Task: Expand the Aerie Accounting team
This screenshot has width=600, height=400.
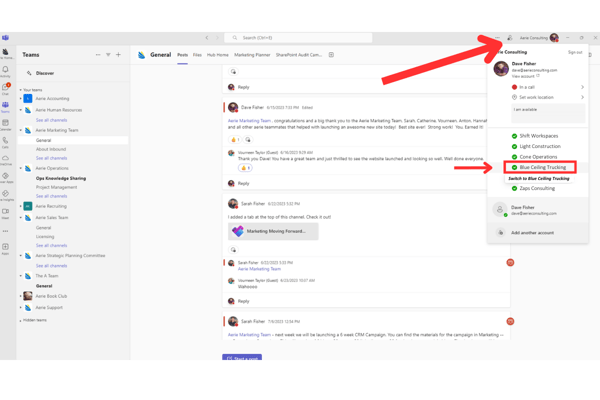Action: pyautogui.click(x=21, y=99)
